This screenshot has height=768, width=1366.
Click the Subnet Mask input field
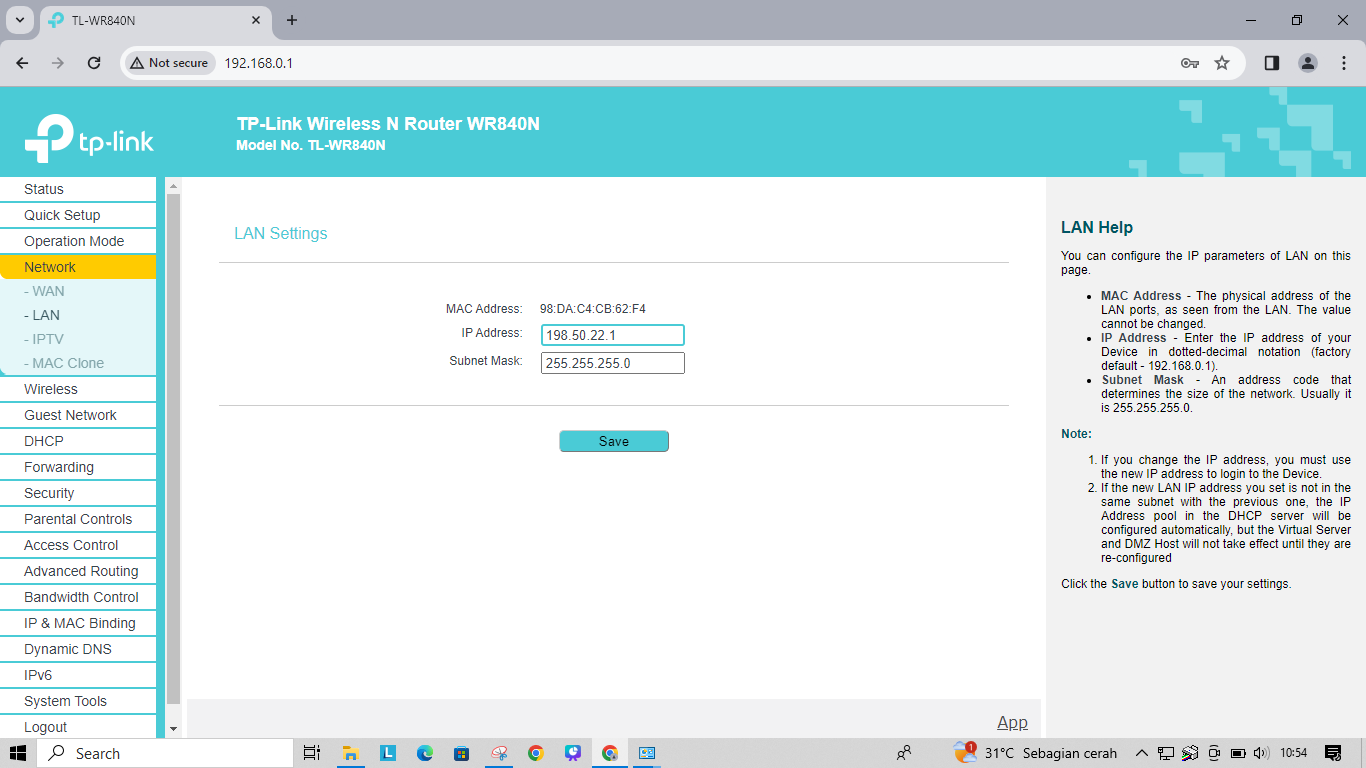[613, 363]
